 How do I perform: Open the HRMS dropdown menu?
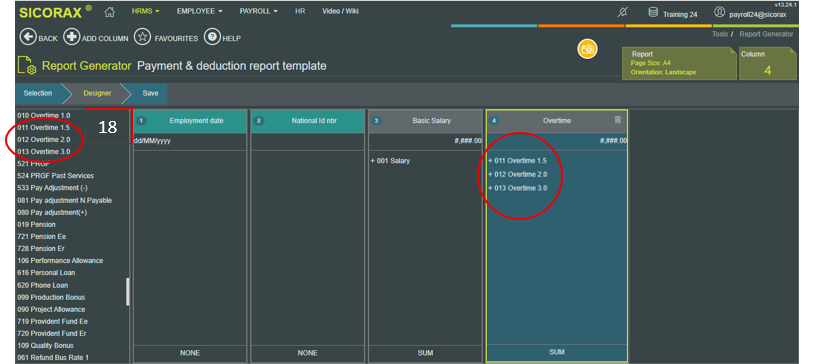pos(146,11)
